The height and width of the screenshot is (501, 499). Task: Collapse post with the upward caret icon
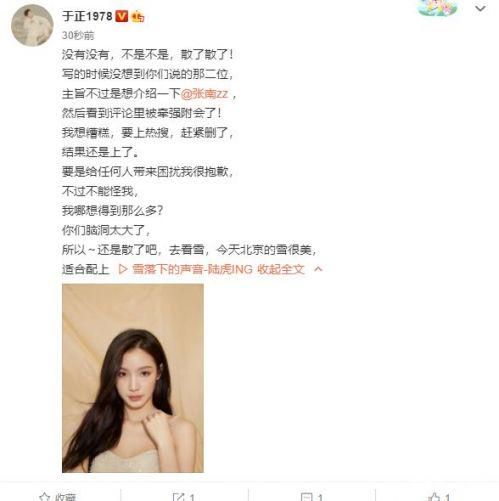coord(318,269)
